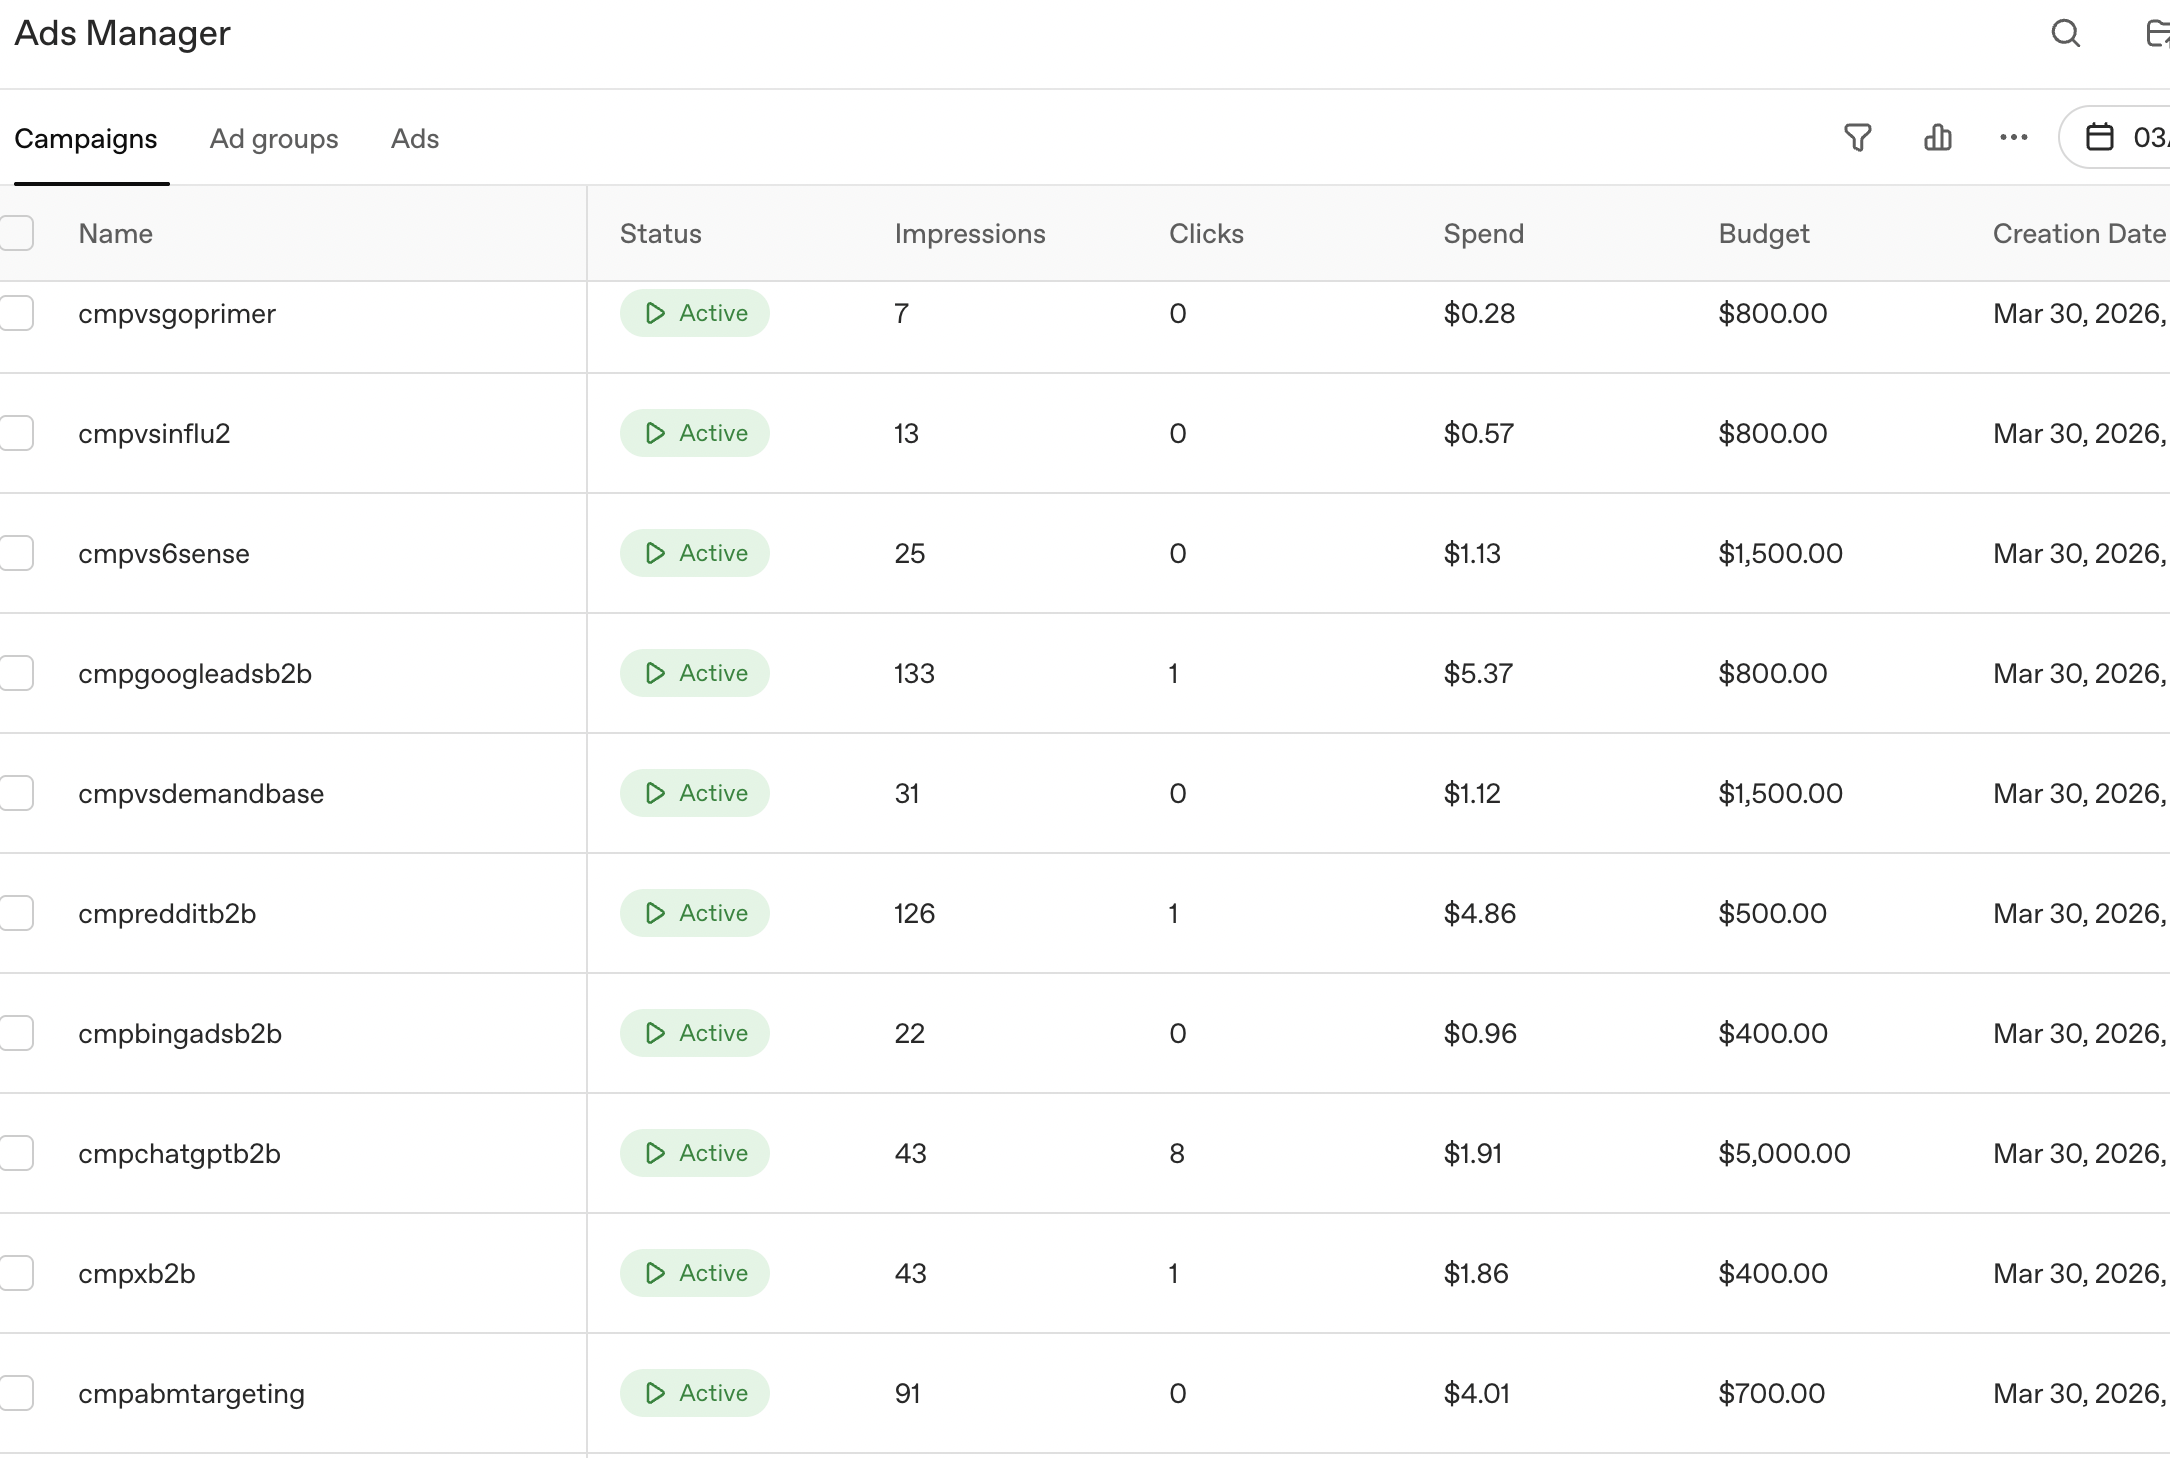2170x1458 pixels.
Task: Click the calendar icon in date picker
Action: tap(2099, 137)
